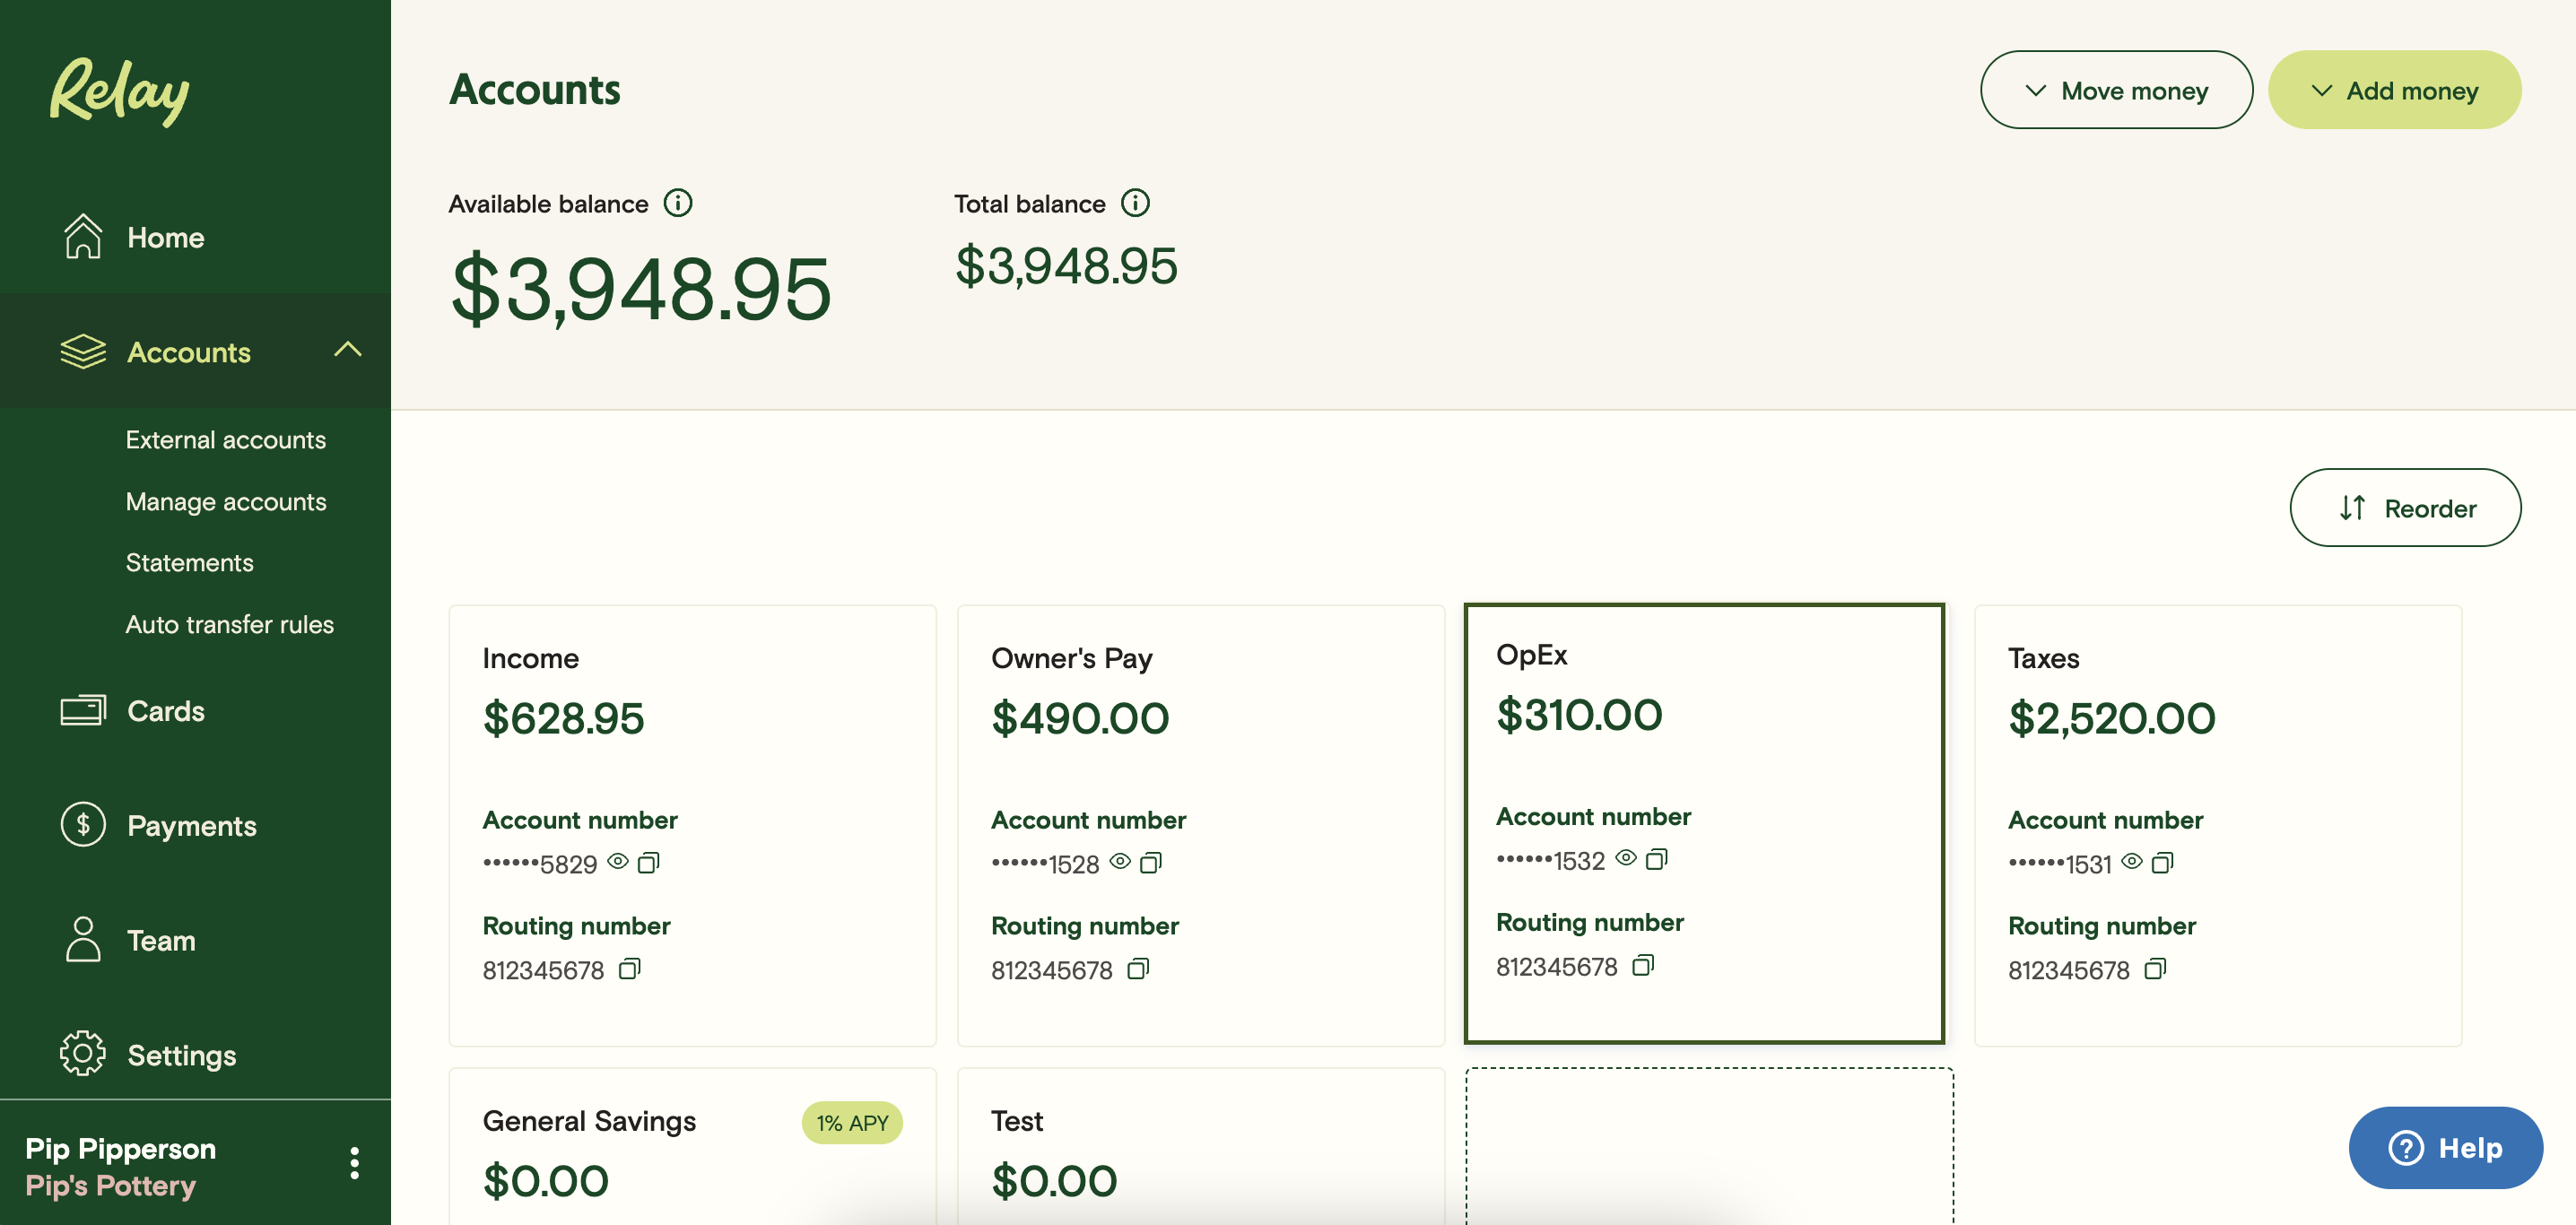Click the Available balance info icon

[678, 203]
